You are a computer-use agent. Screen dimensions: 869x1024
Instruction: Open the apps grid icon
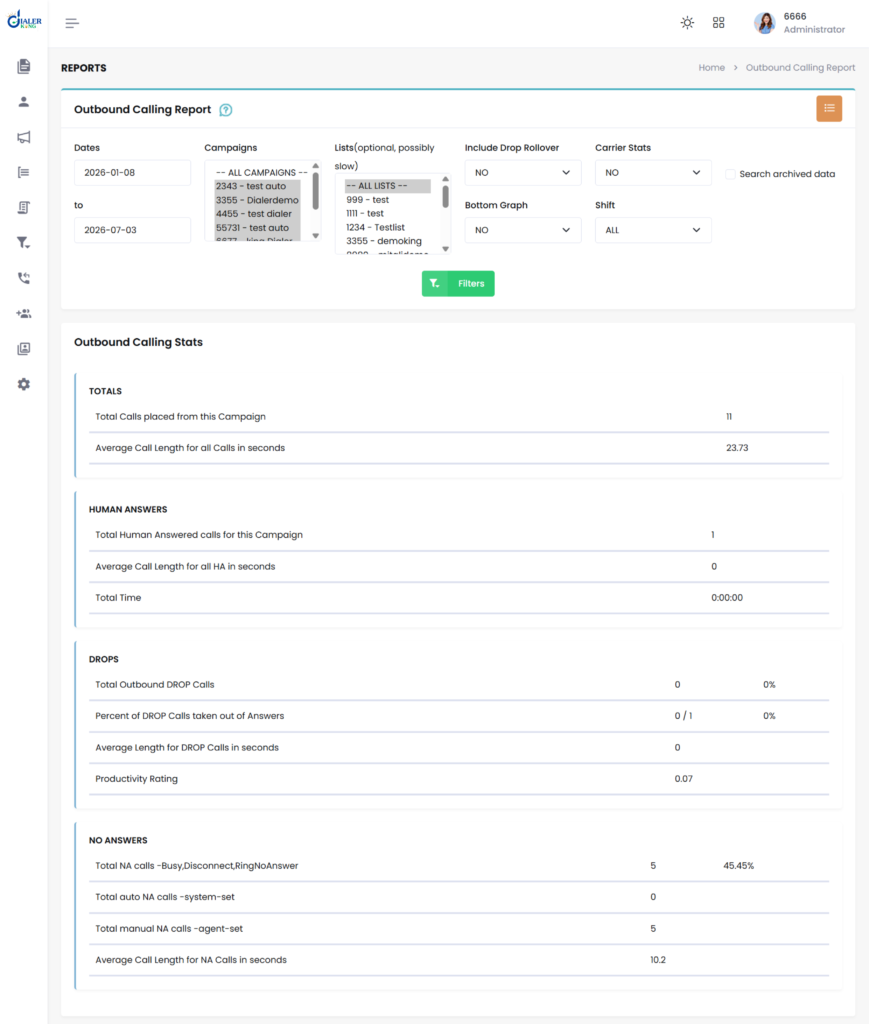click(x=718, y=23)
